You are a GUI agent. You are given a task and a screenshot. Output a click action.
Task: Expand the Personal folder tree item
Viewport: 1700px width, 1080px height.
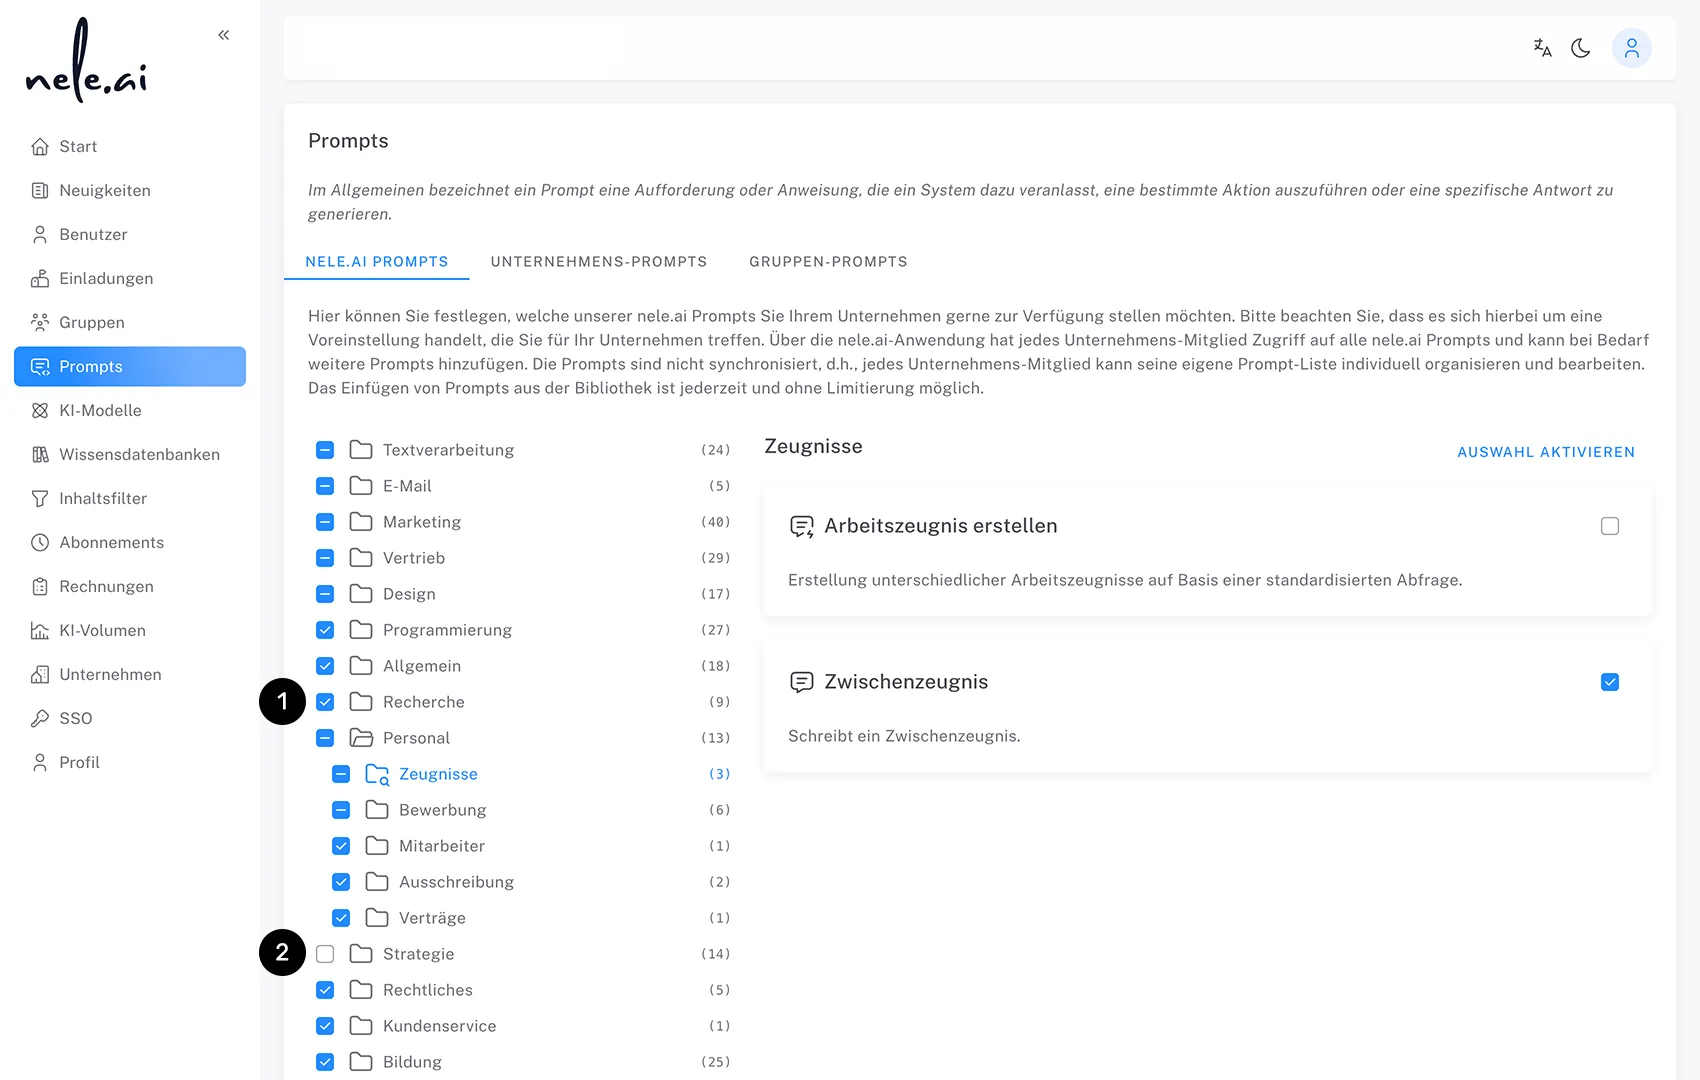(417, 737)
